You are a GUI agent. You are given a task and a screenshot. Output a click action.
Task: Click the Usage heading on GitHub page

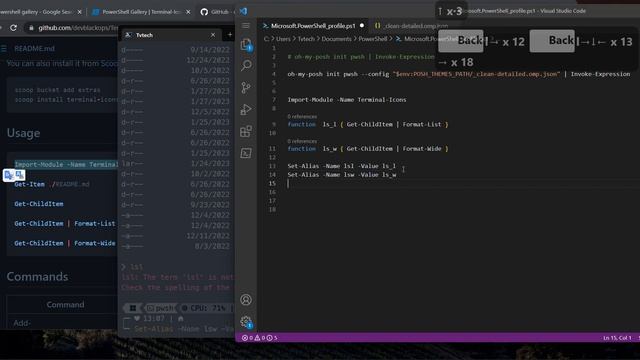23,133
